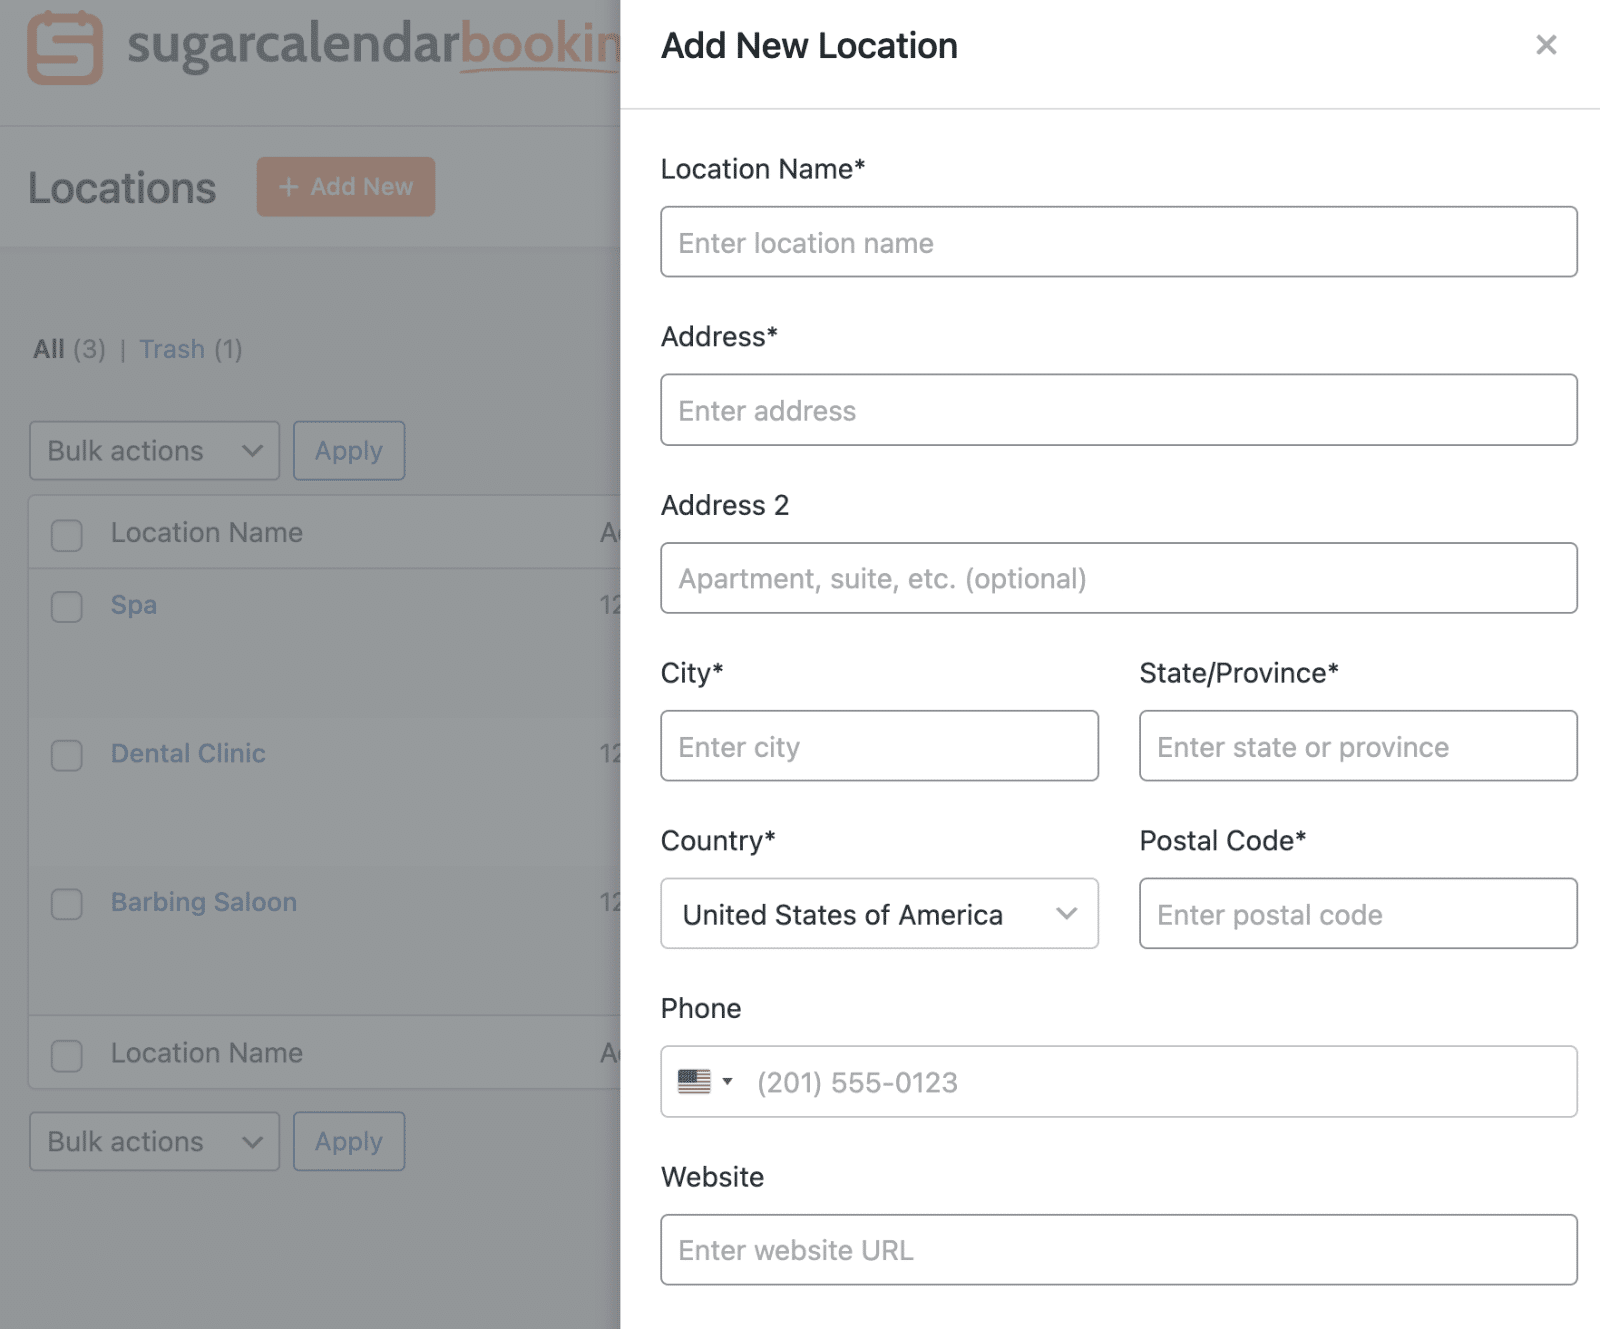1600x1329 pixels.
Task: Toggle the select-all checkbox in table header
Action: click(x=66, y=535)
